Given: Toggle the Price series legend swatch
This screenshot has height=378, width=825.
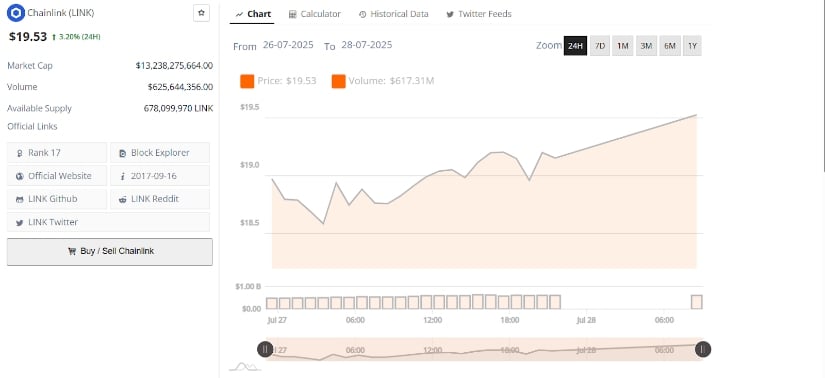Looking at the screenshot, I should tap(247, 81).
